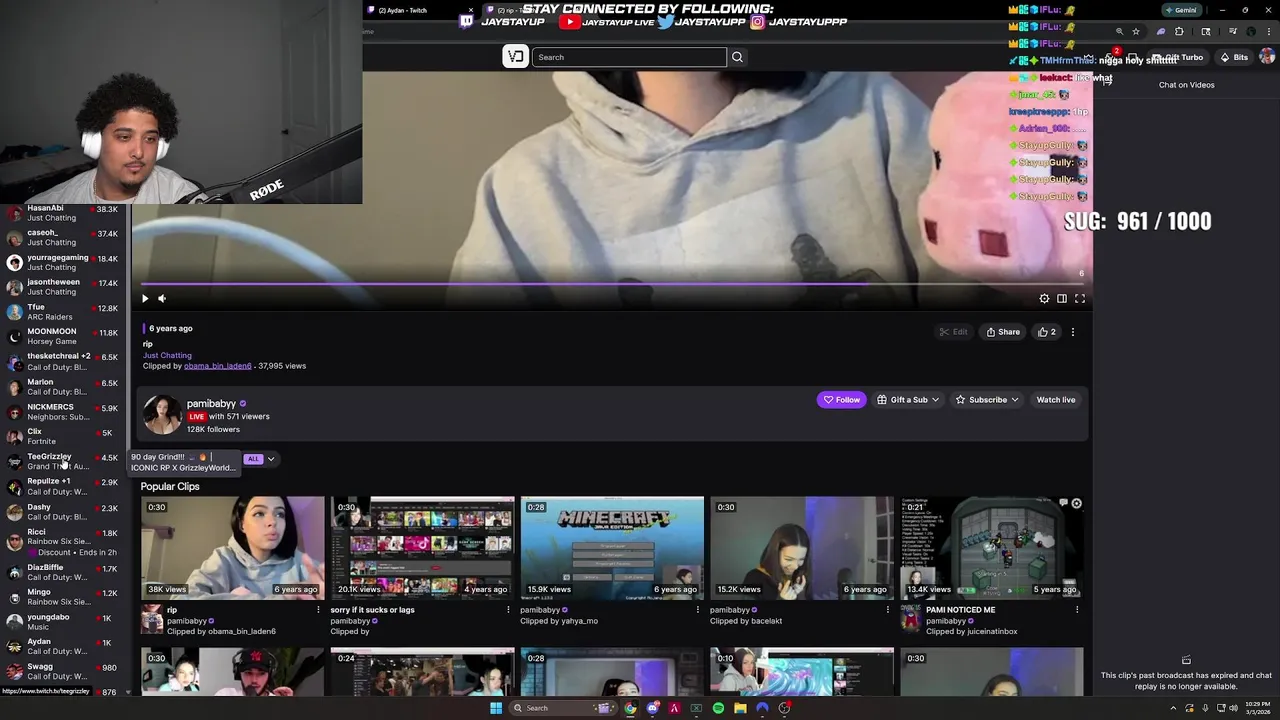Image resolution: width=1280 pixels, height=720 pixels.
Task: Open HasanAbi channel in sidebar
Action: [63, 213]
